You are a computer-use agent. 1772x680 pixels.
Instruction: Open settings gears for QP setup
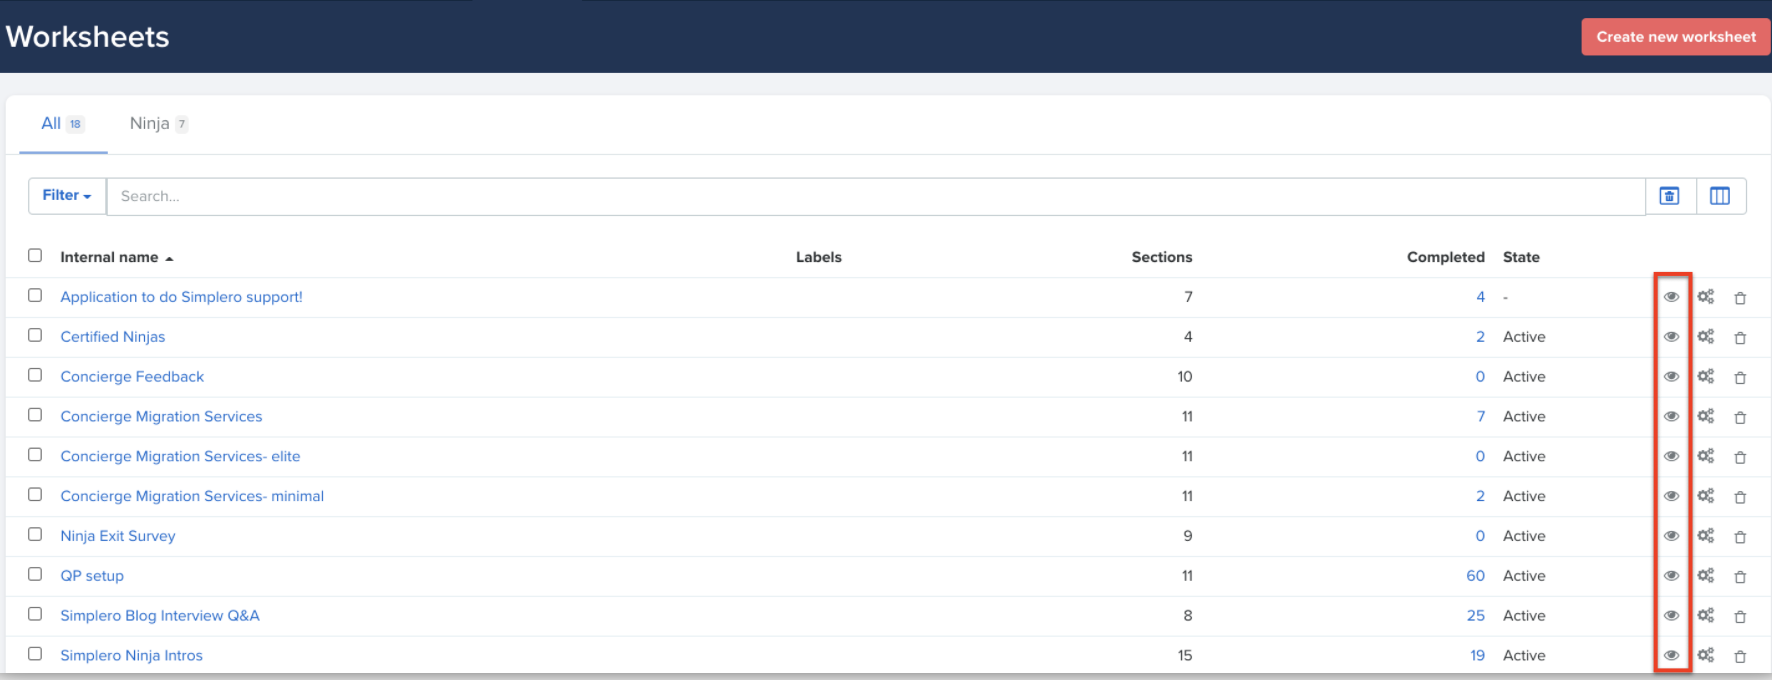pos(1706,576)
